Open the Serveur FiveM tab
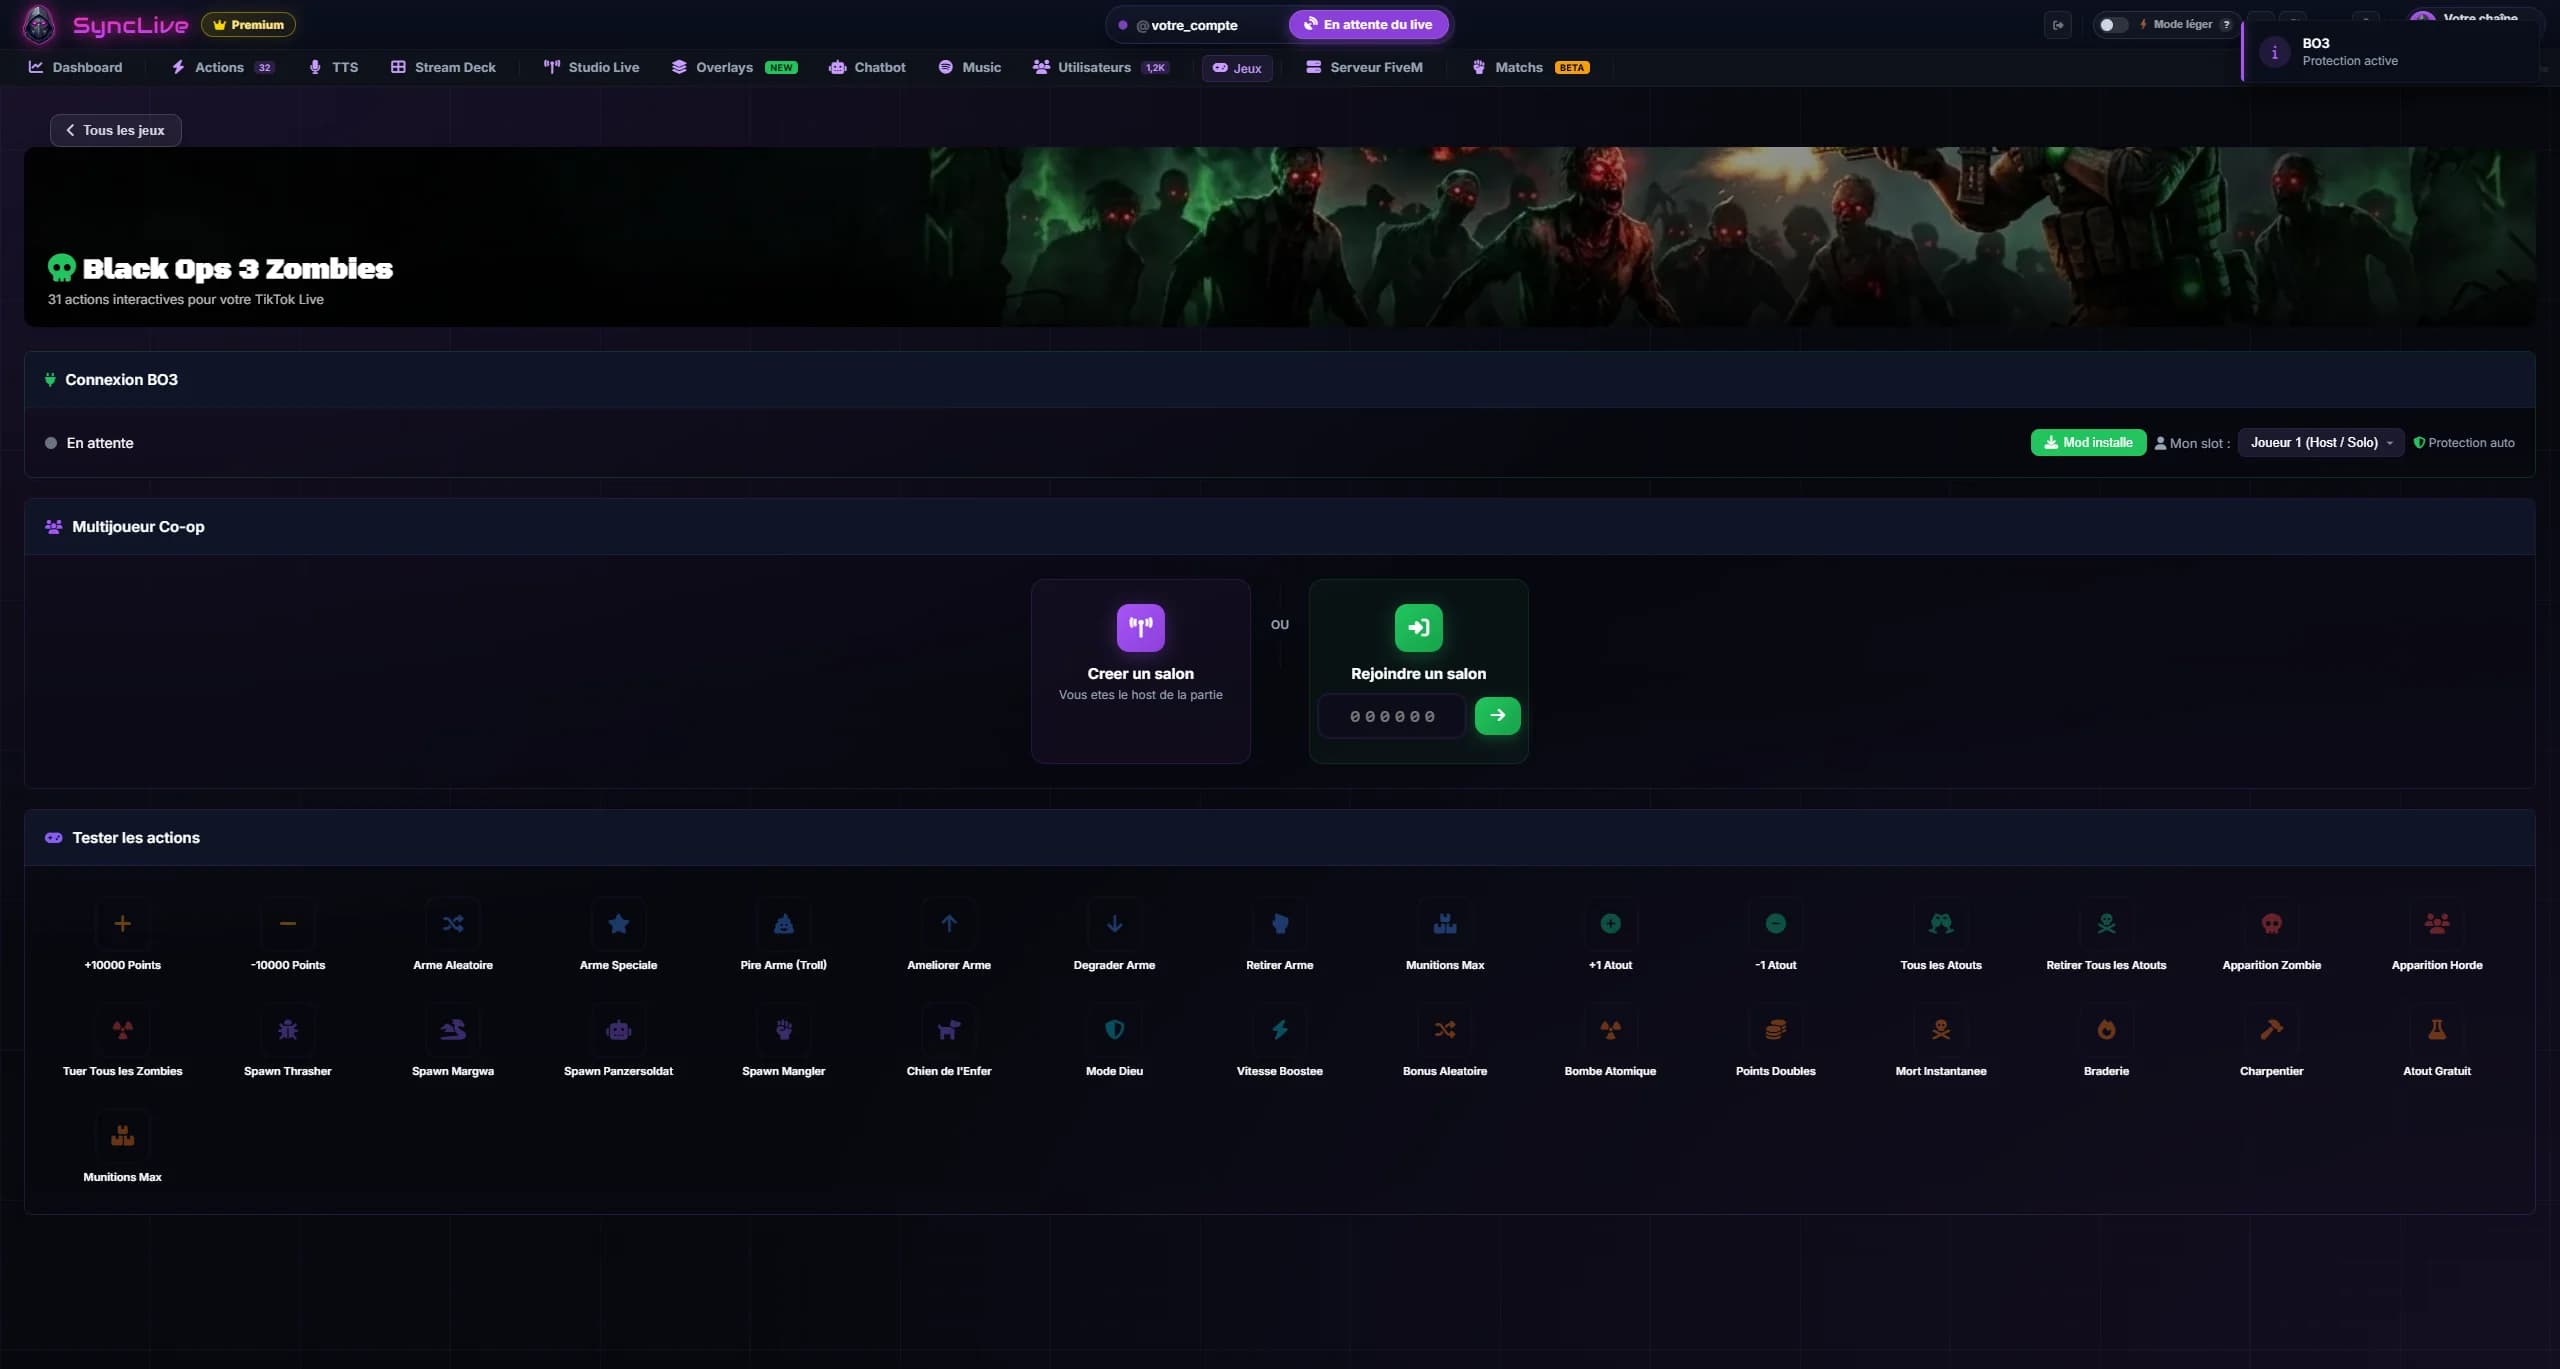The image size is (2560, 1369). coord(1364,68)
